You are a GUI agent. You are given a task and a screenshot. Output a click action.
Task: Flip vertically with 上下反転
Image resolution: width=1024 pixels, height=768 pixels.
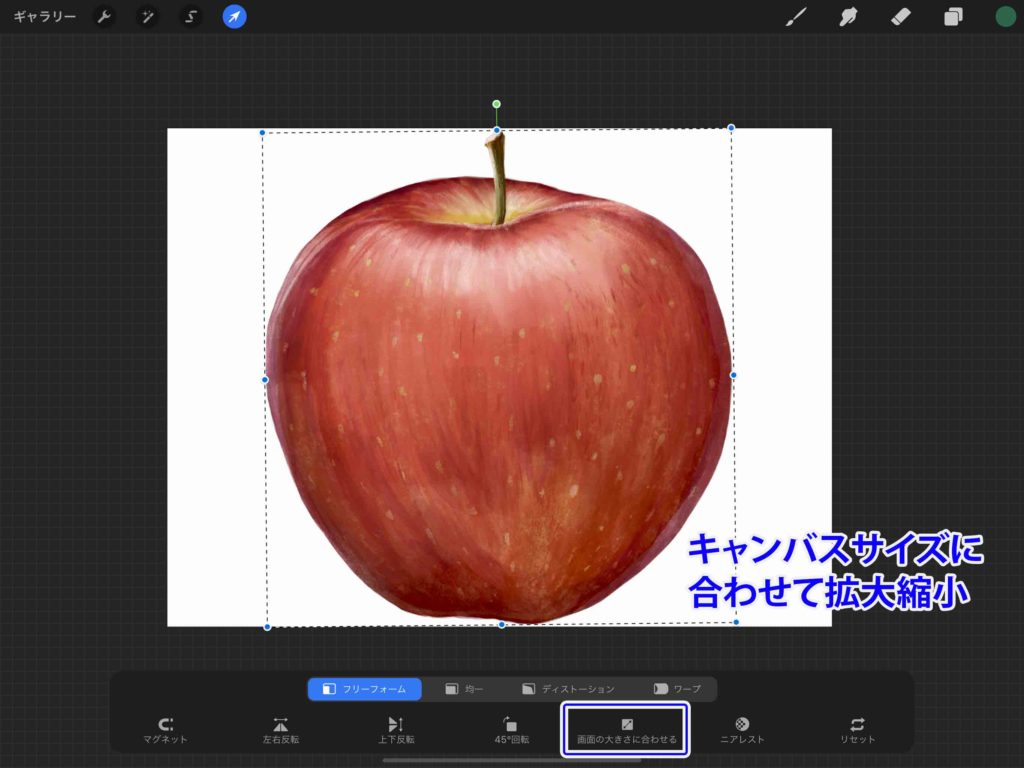point(396,729)
